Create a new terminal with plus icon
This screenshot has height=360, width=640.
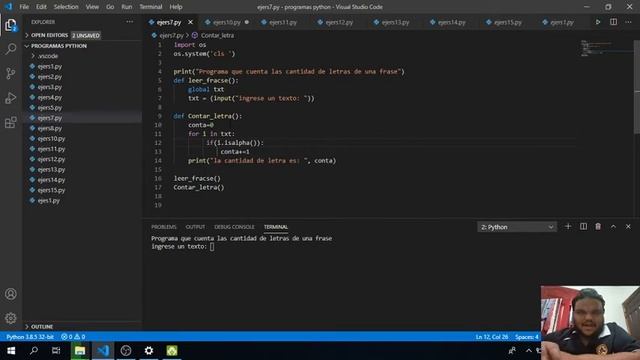tap(568, 227)
